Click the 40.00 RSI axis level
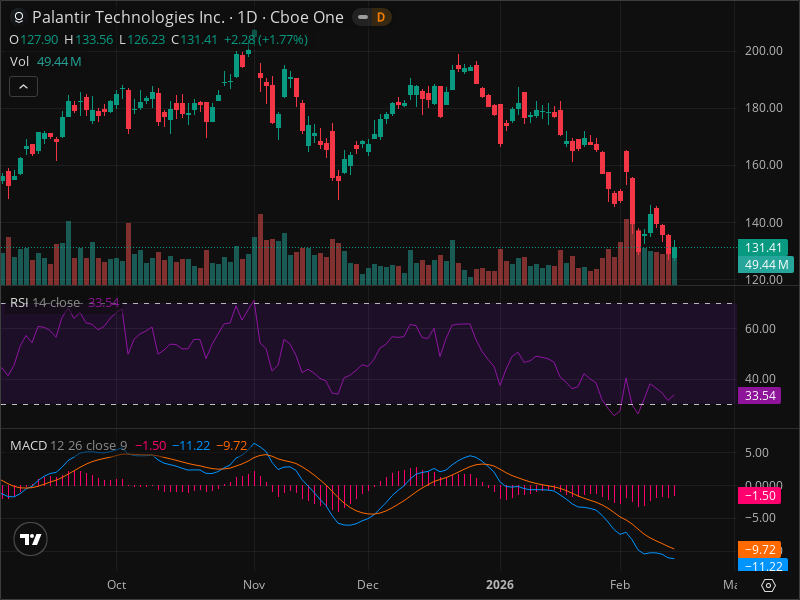The image size is (800, 600). pyautogui.click(x=760, y=379)
